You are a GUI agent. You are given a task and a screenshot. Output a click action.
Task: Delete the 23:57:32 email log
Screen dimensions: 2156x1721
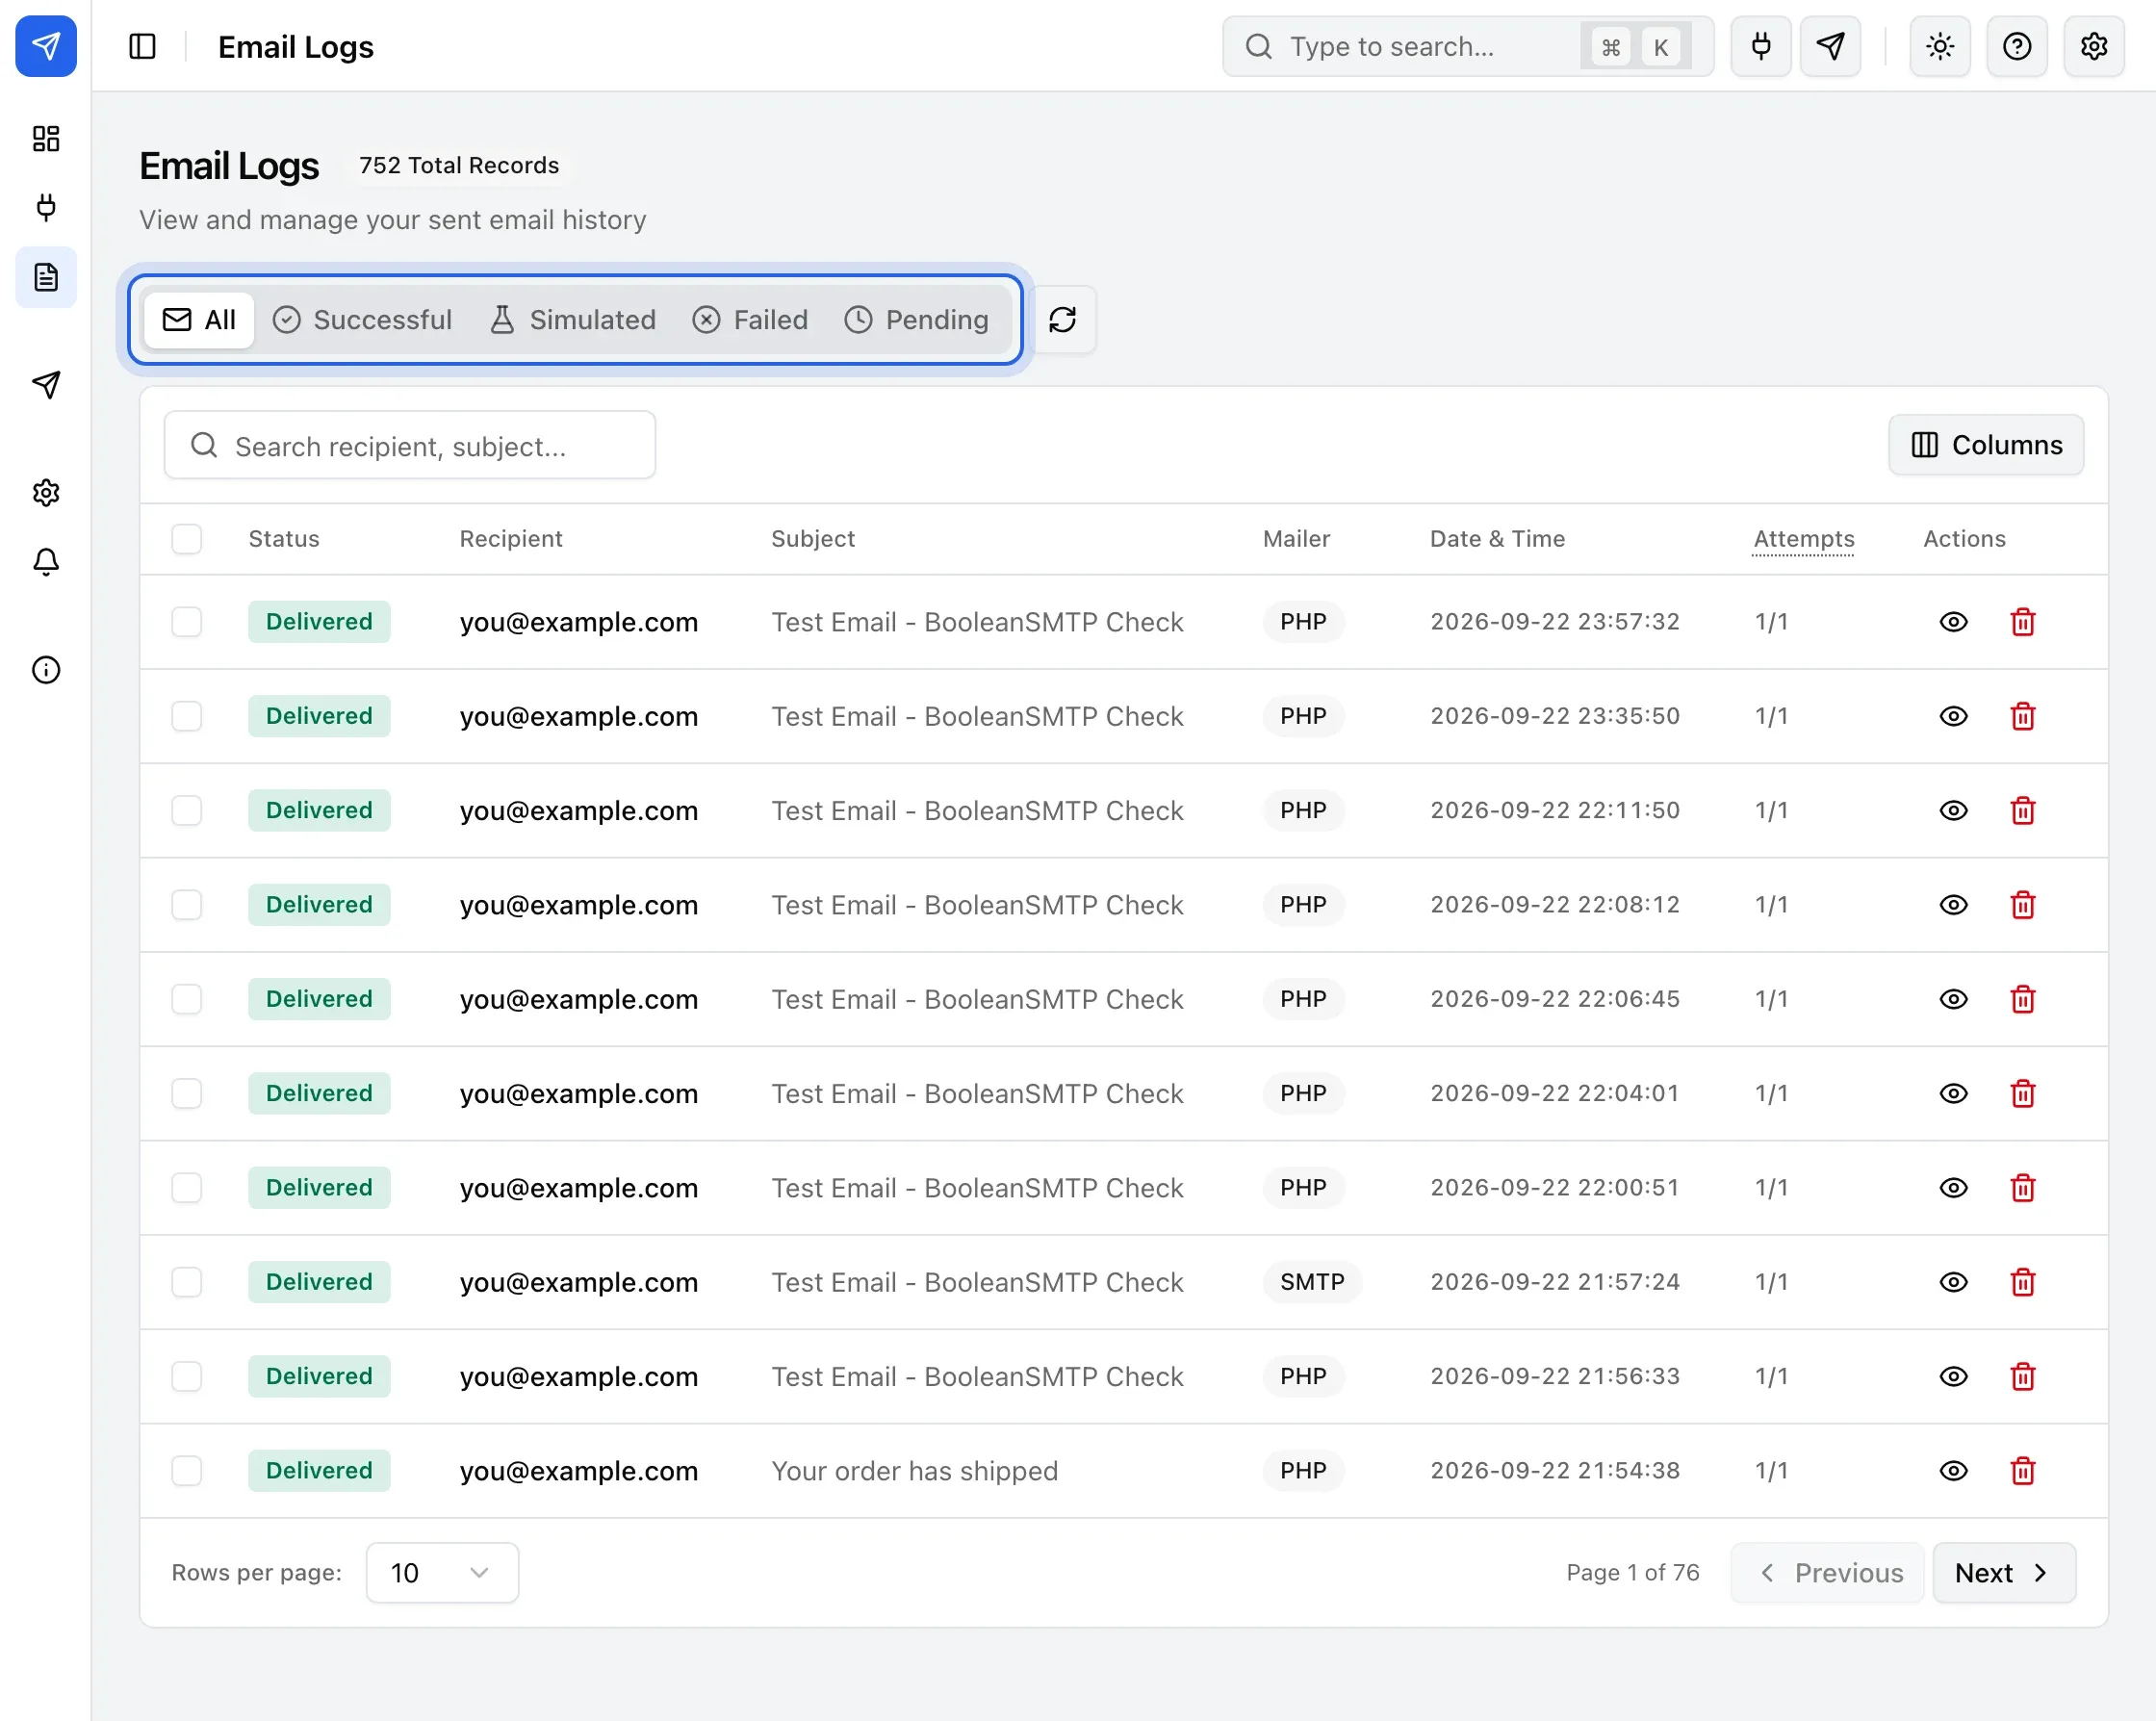tap(2023, 622)
